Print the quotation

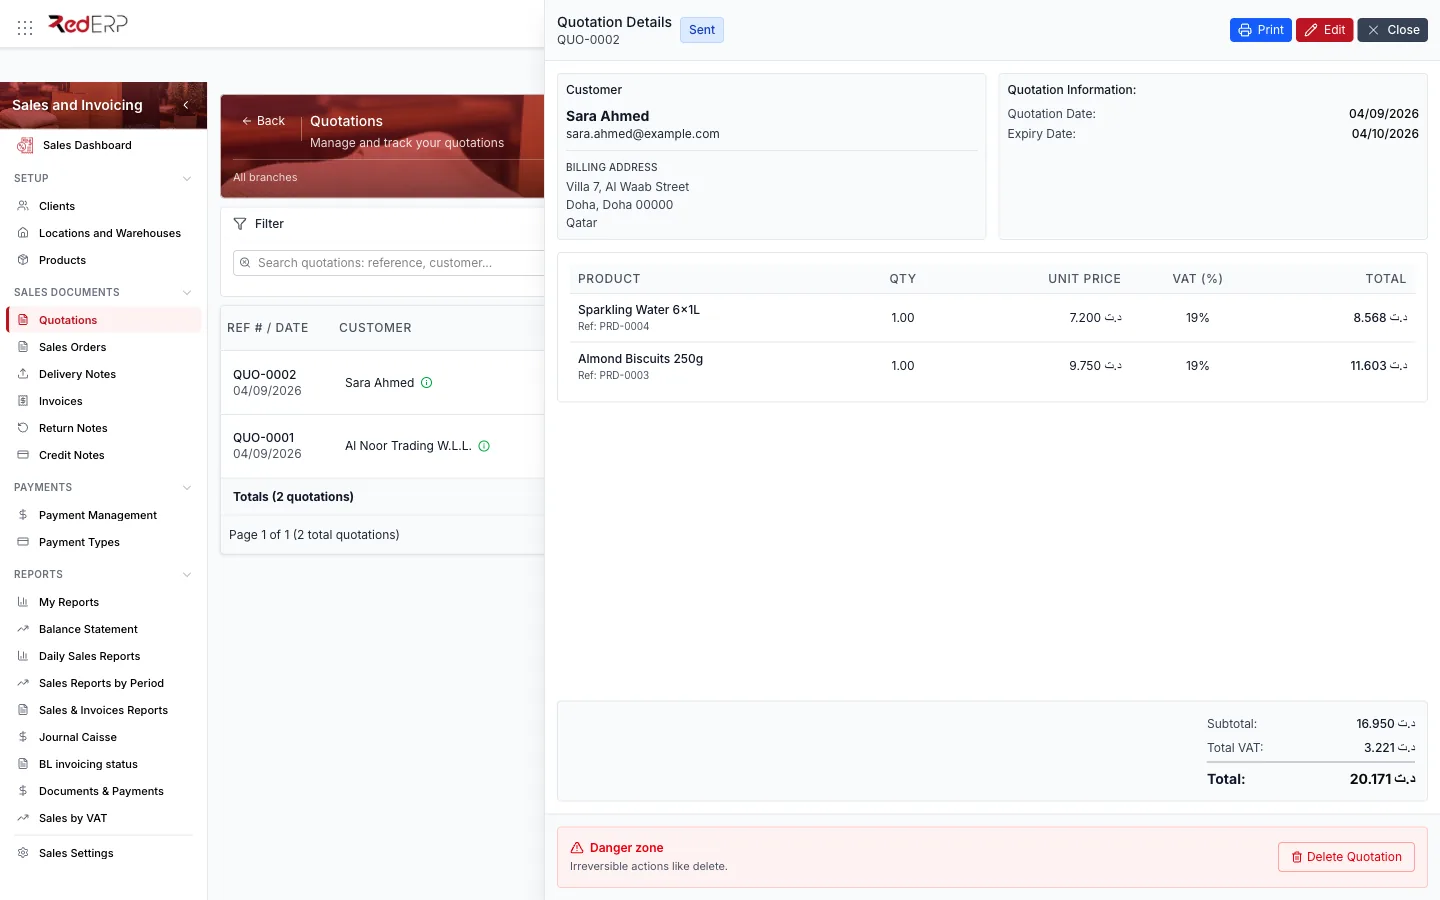[x=1261, y=30]
